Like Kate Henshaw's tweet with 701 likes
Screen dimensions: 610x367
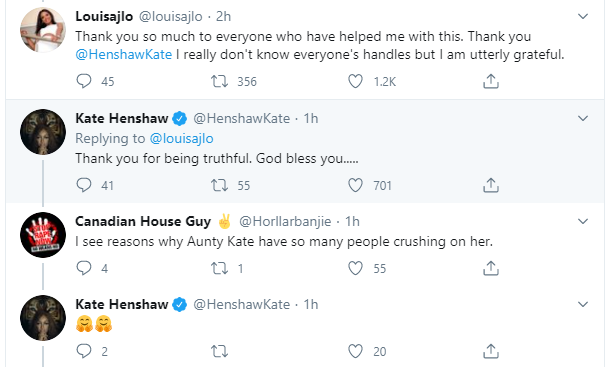pyautogui.click(x=355, y=185)
